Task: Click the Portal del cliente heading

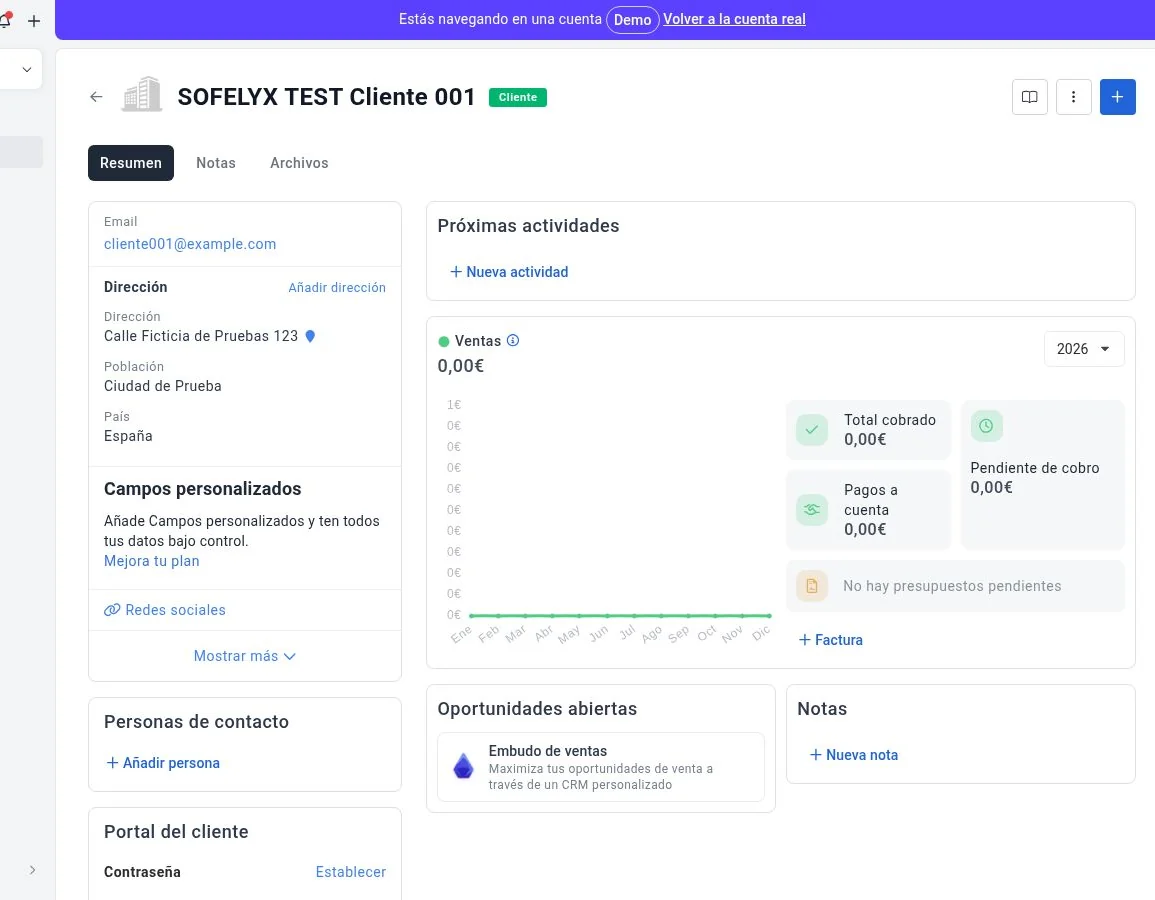Action: [x=176, y=832]
